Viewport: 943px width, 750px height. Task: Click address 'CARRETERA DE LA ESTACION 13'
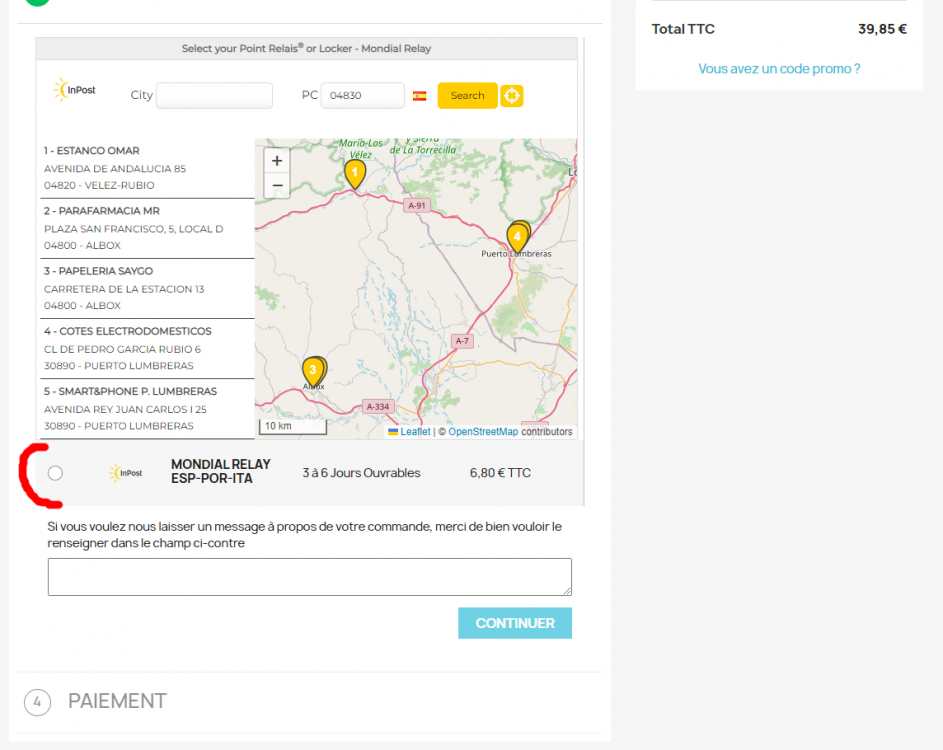click(124, 289)
